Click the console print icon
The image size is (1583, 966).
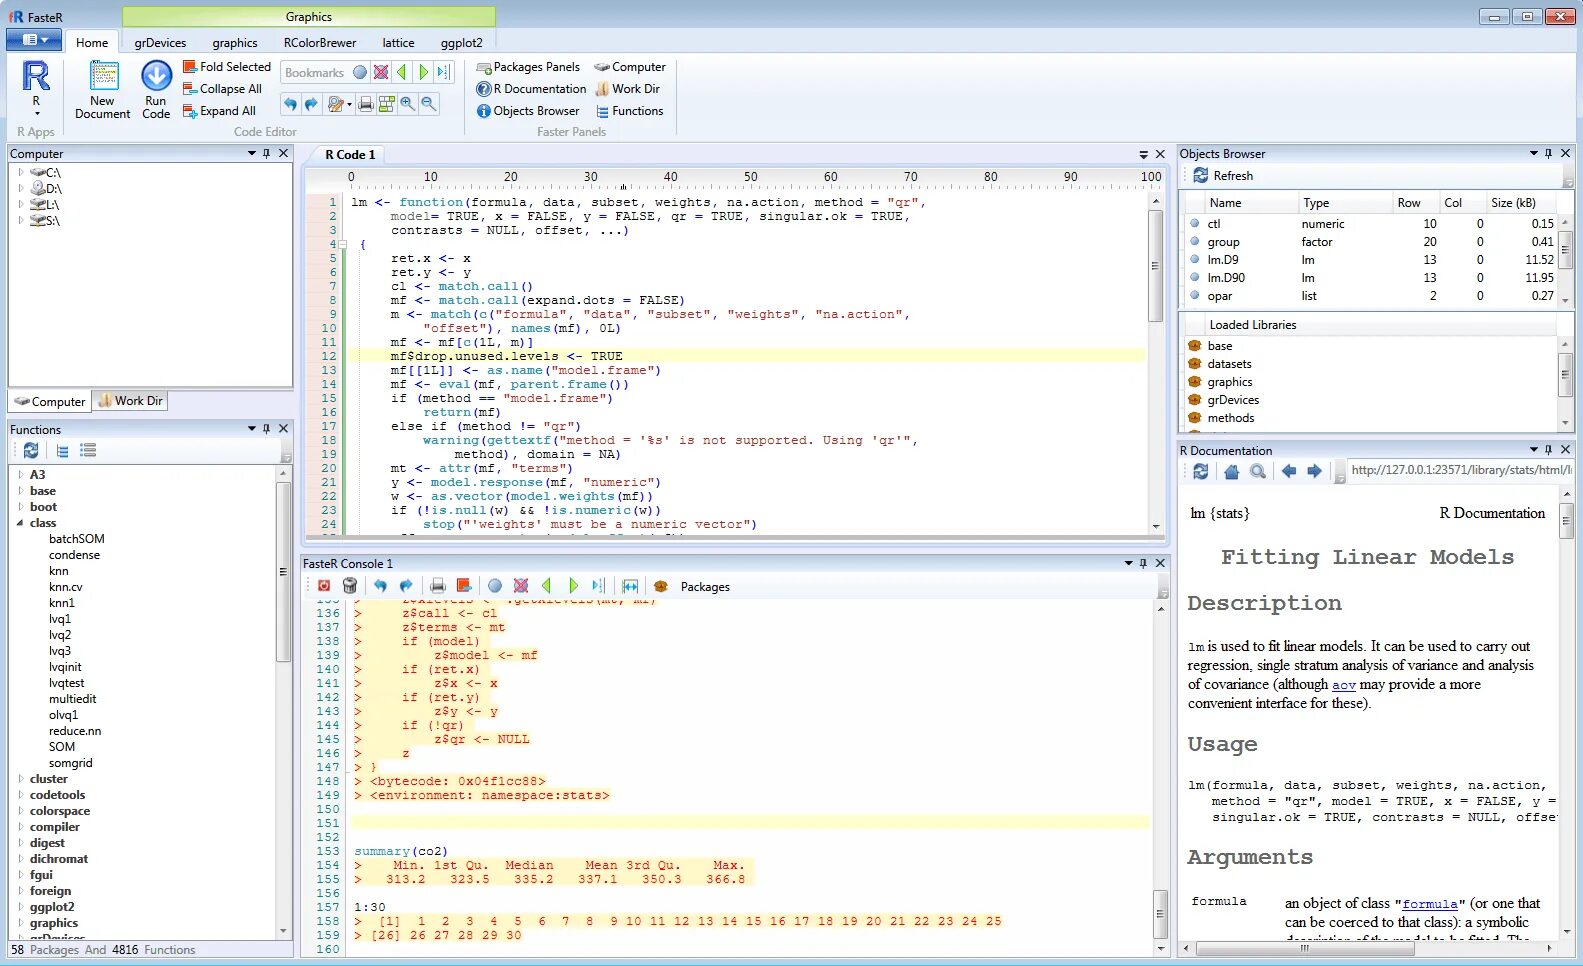(438, 586)
